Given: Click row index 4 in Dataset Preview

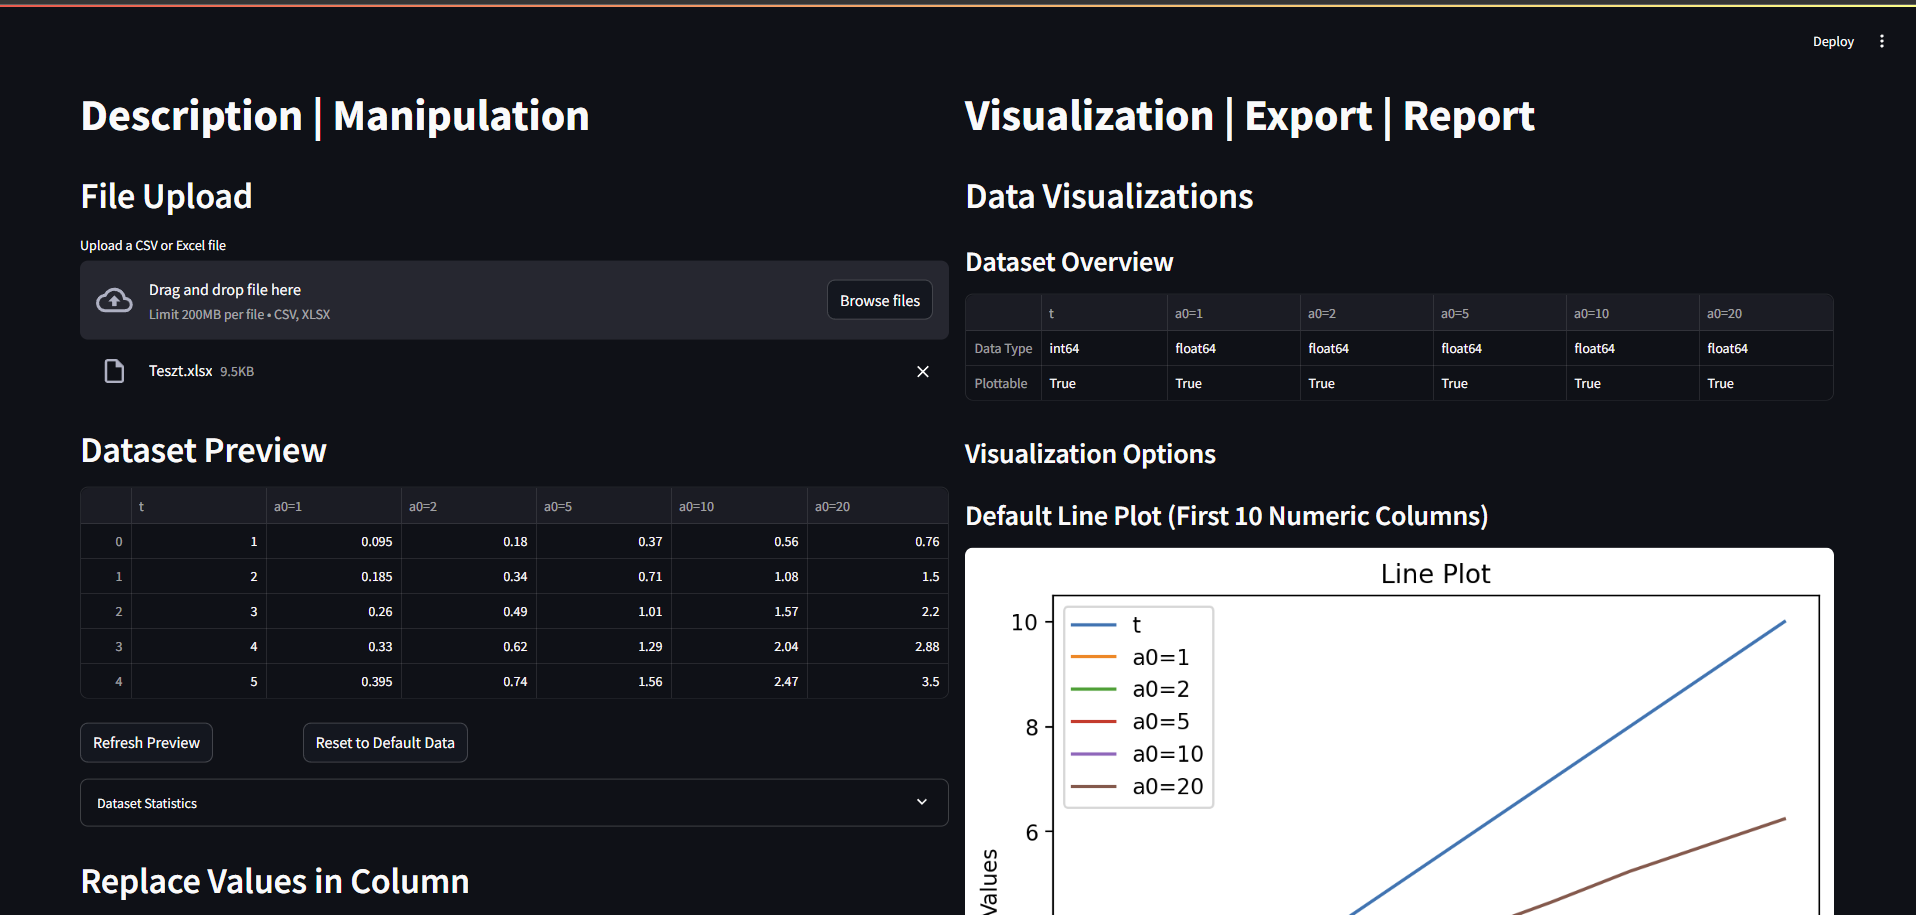Looking at the screenshot, I should [x=106, y=681].
